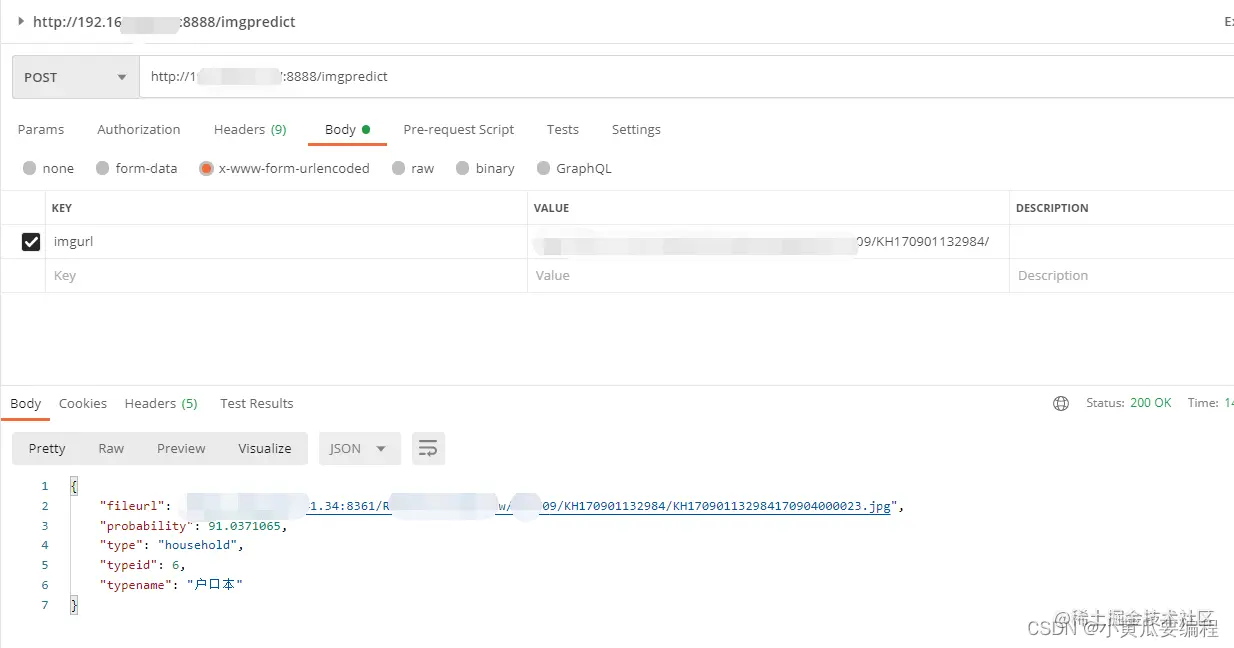Image resolution: width=1234 pixels, height=648 pixels.
Task: Open the response Body tab
Action: coord(26,404)
